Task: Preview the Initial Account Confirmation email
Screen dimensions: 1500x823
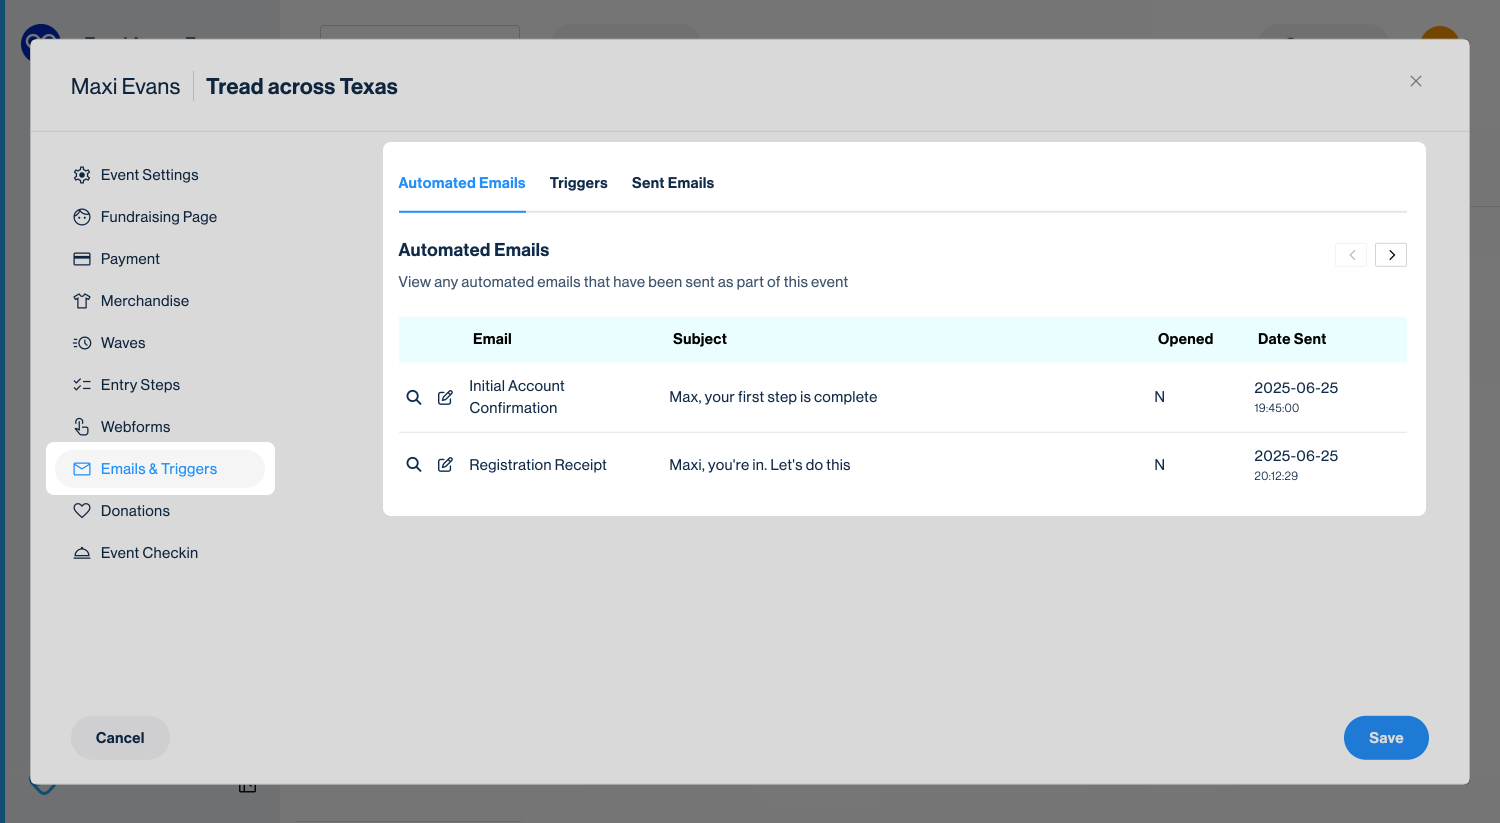Action: (413, 397)
